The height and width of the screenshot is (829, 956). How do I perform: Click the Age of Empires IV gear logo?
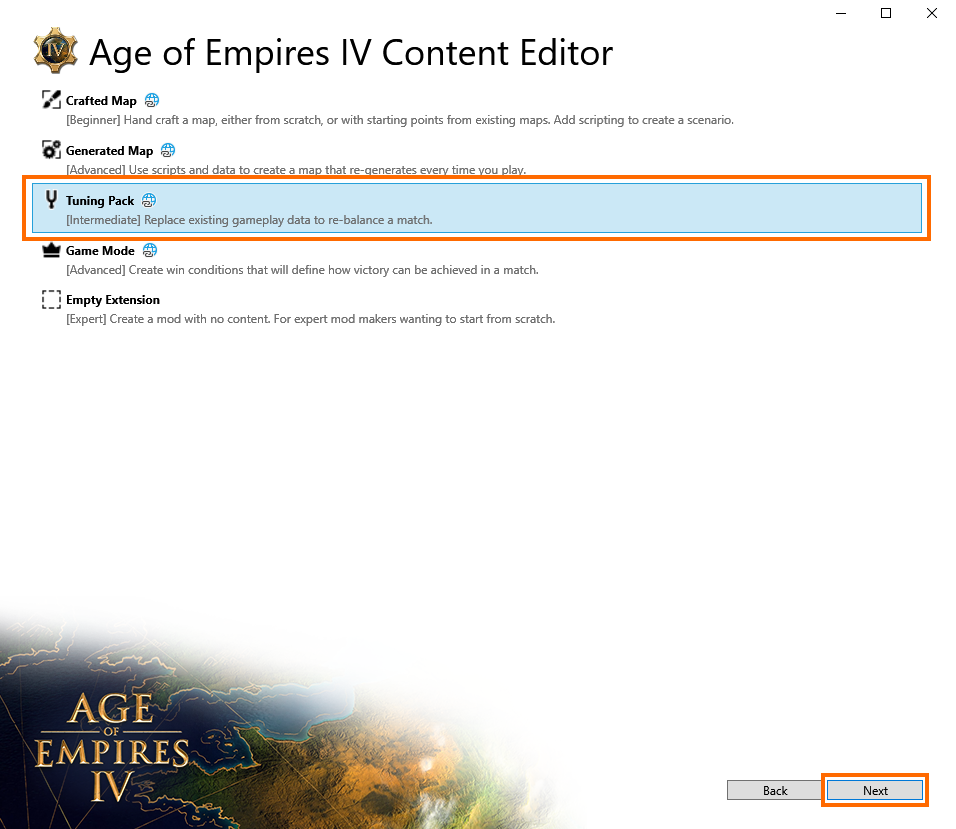click(x=55, y=50)
